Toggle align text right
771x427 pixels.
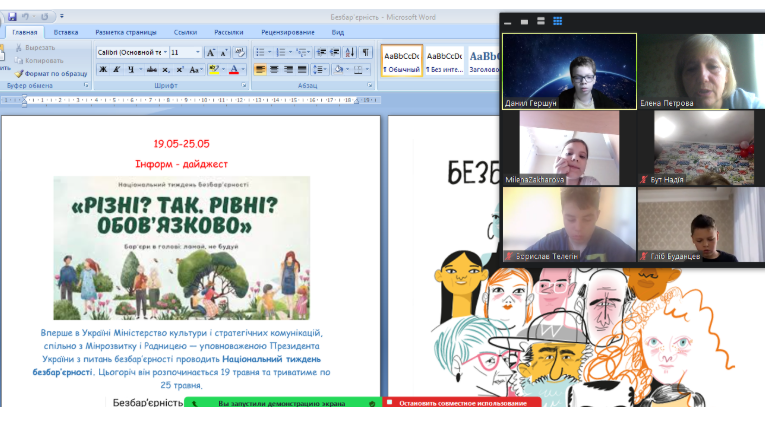288,70
